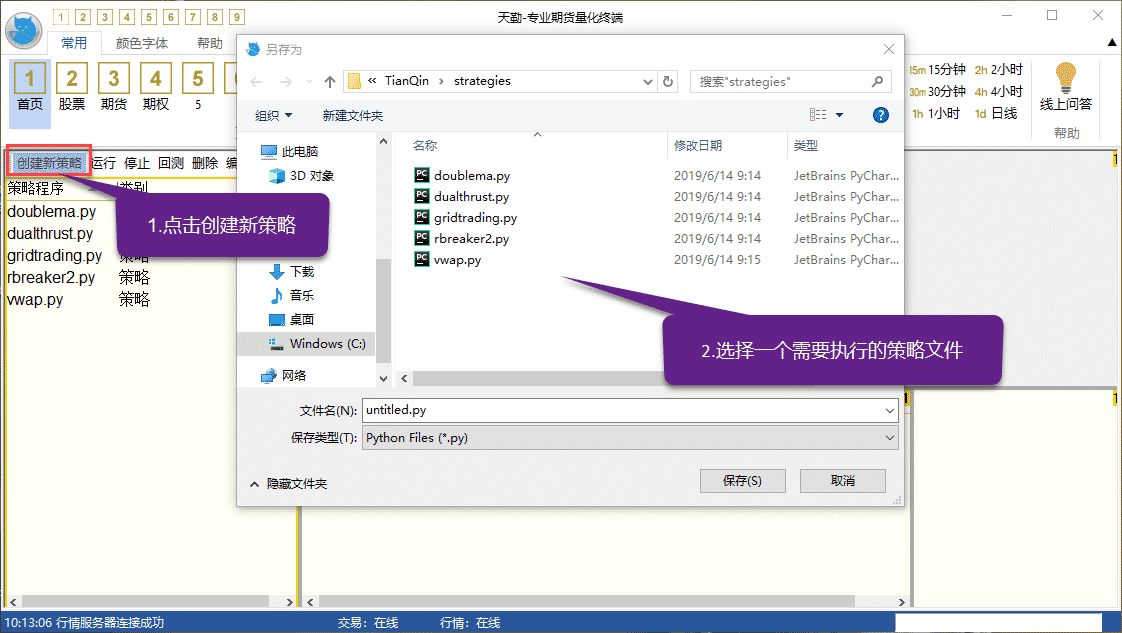Open the 组织 dropdown menu
Screen dimensions: 1122x633
tap(274, 116)
